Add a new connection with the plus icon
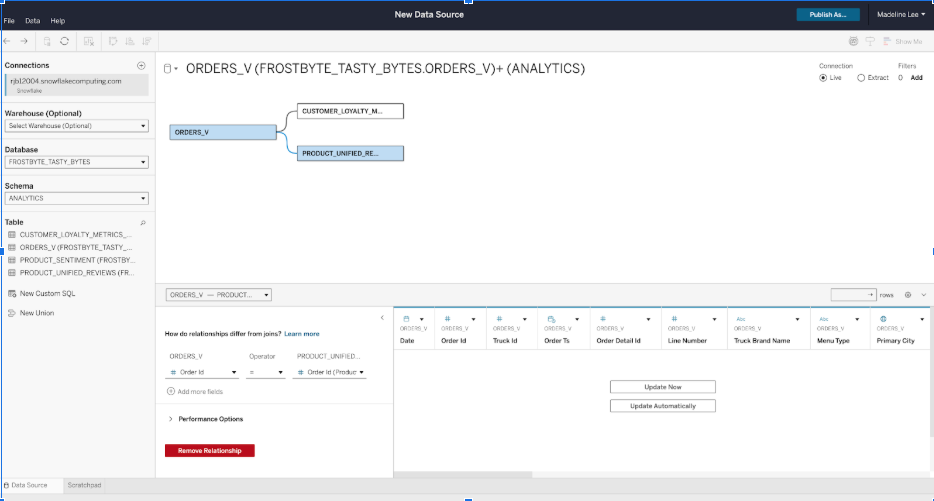 141,65
